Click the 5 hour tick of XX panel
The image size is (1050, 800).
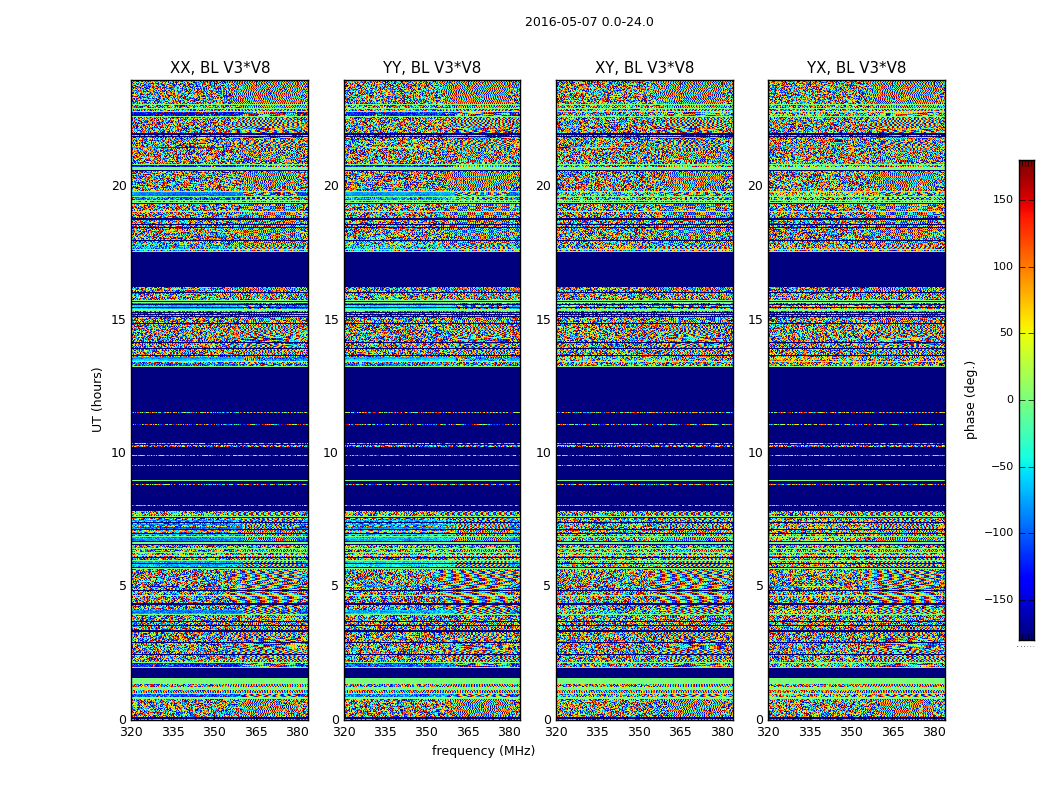click(123, 586)
